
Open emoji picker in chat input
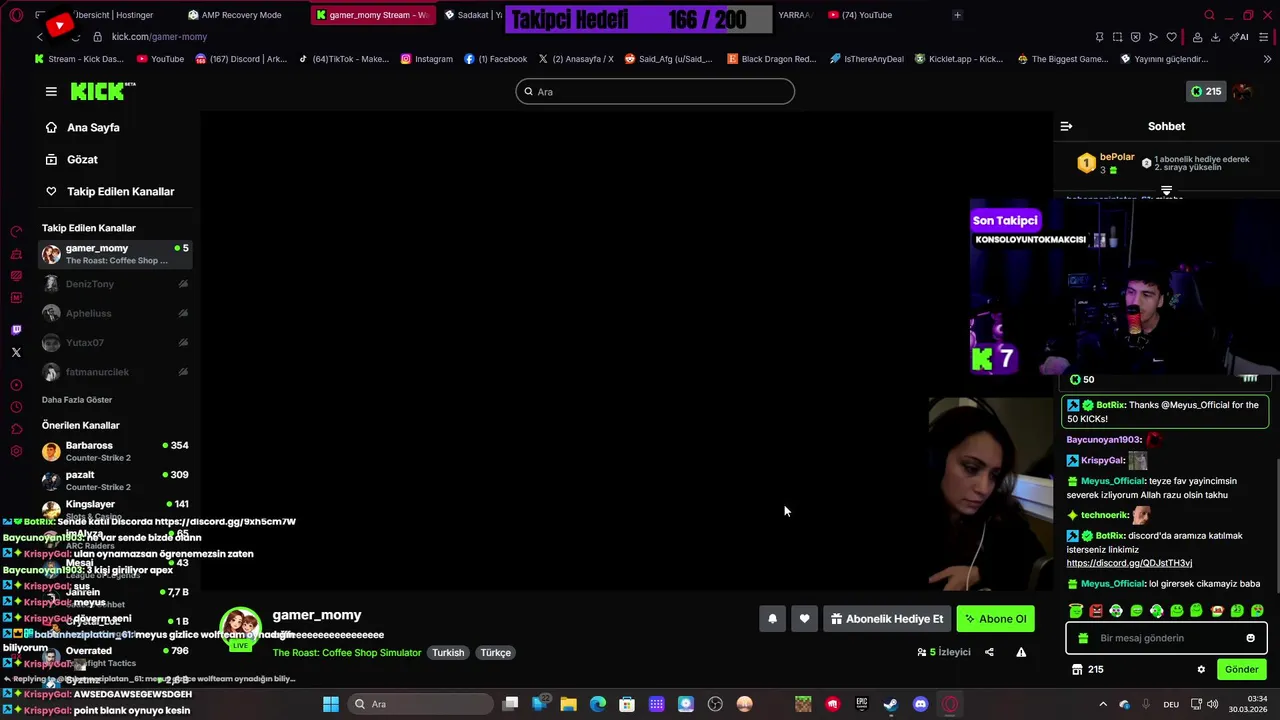(x=1250, y=638)
